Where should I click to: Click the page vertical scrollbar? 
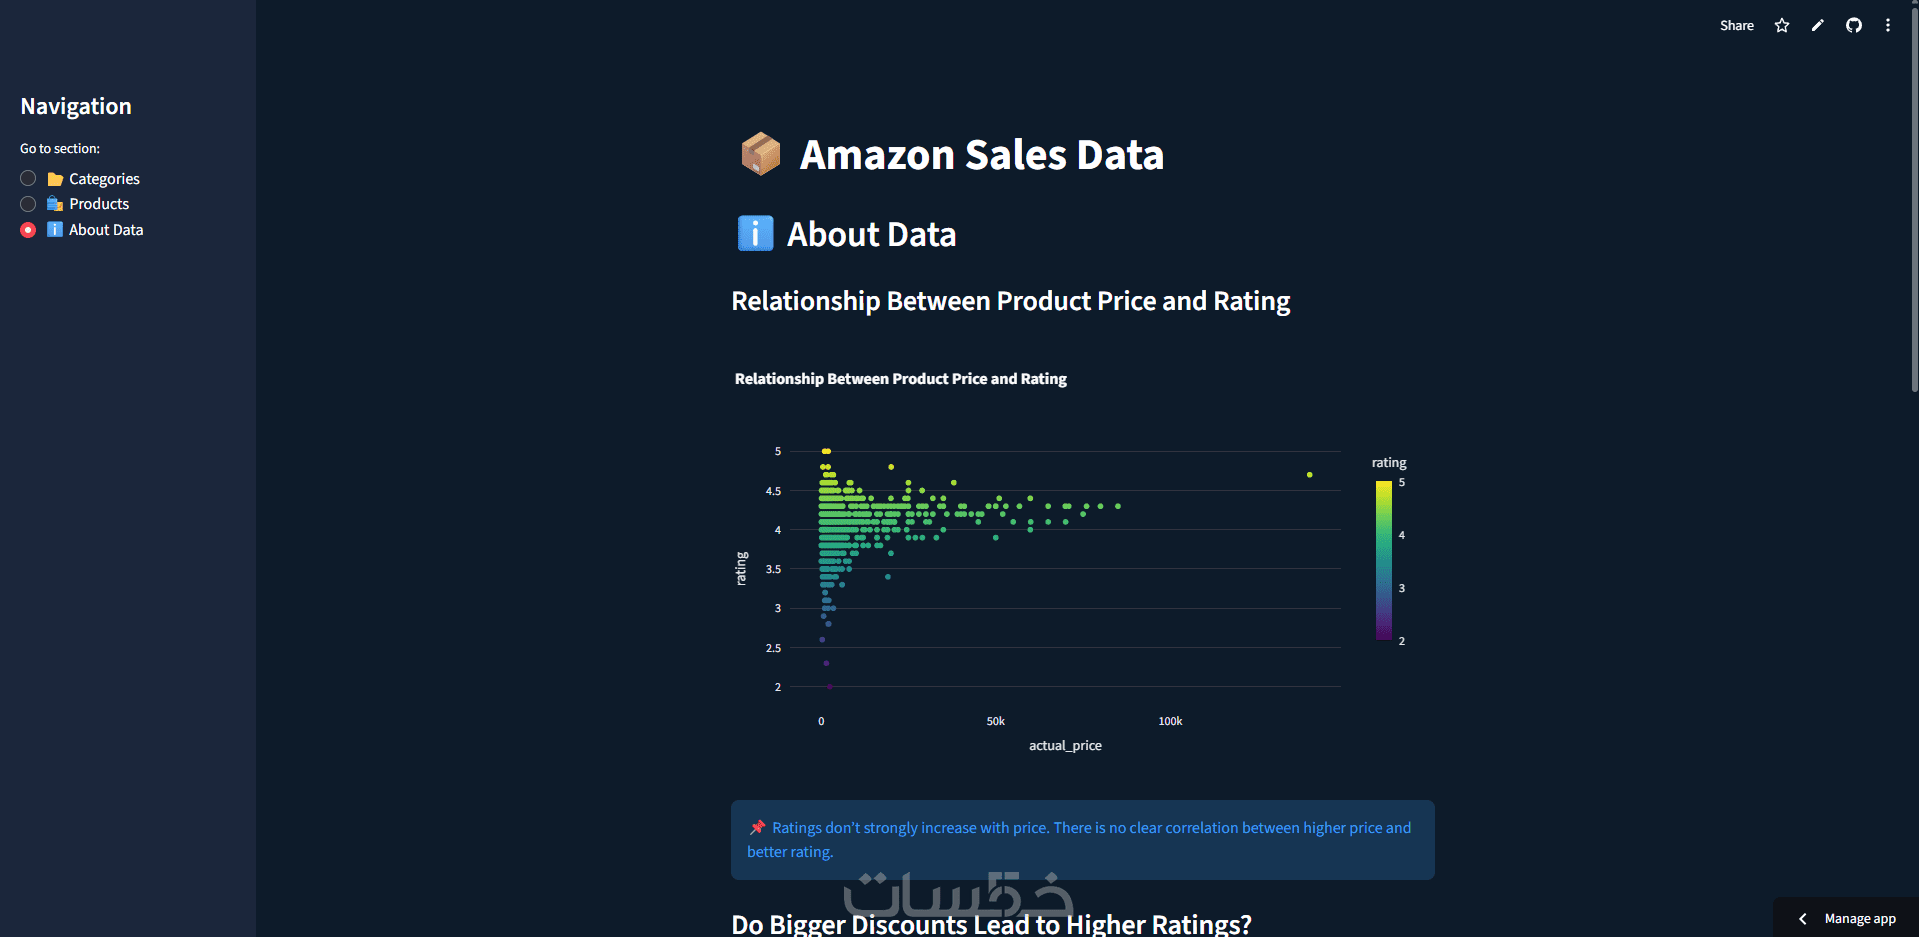[x=1914, y=200]
